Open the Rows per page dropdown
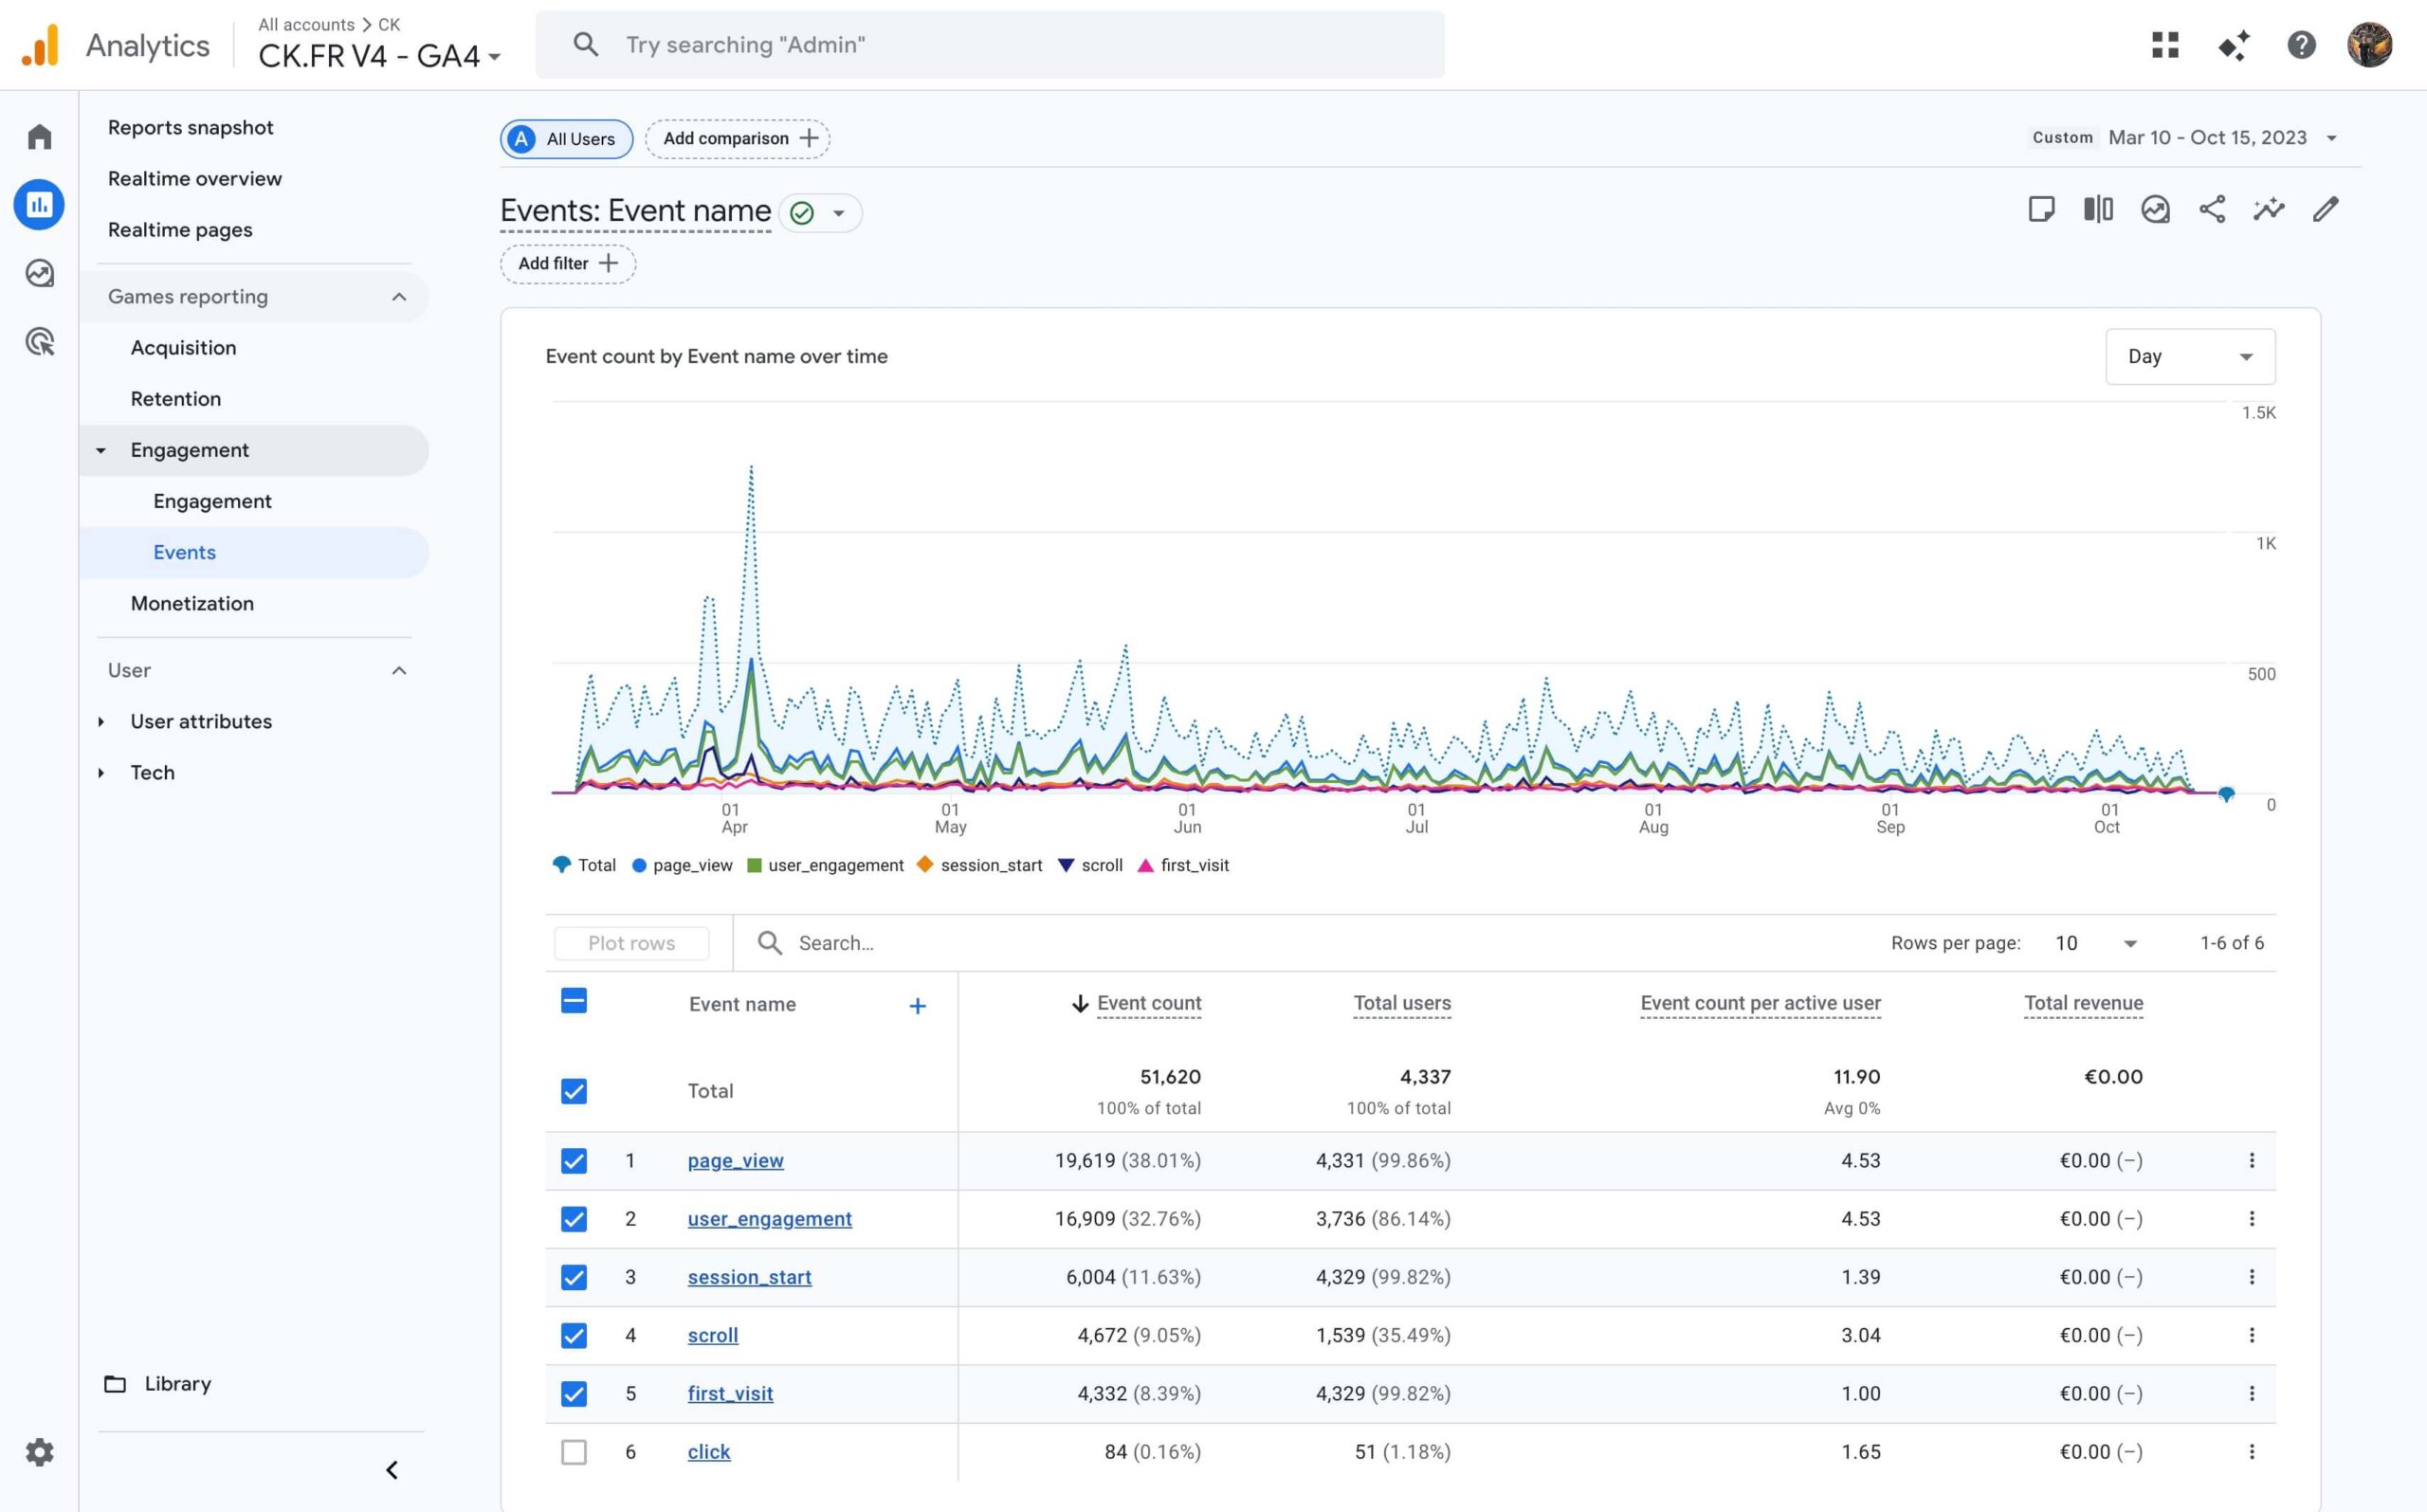Screen dimensions: 2427x1512 click(x=2095, y=943)
